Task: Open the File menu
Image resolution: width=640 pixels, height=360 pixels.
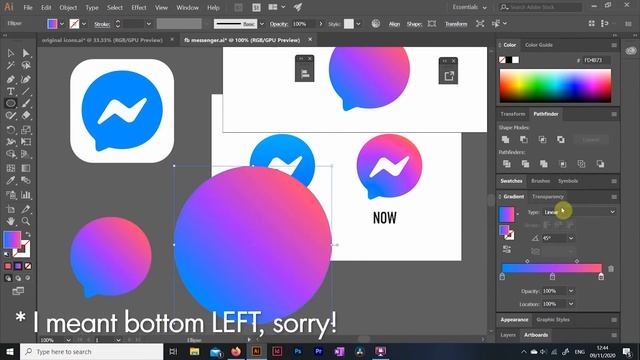Action: (x=28, y=7)
